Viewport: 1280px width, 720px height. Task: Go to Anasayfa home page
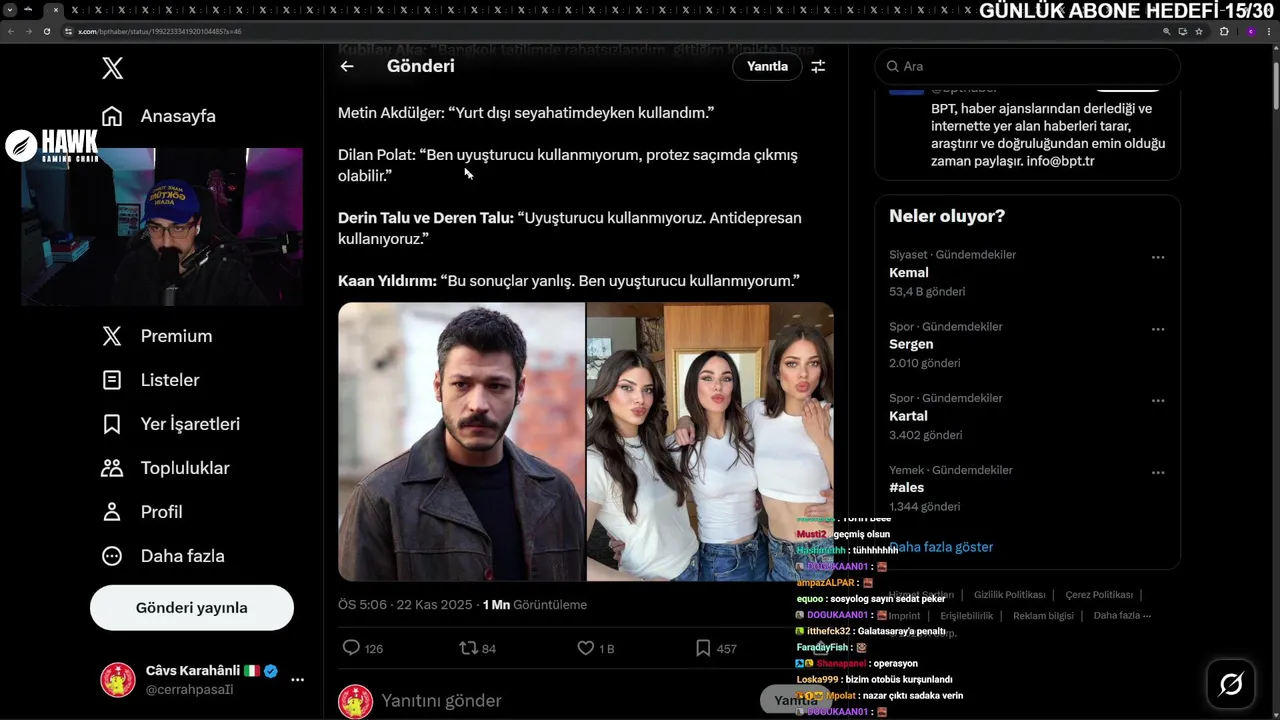pyautogui.click(x=159, y=116)
